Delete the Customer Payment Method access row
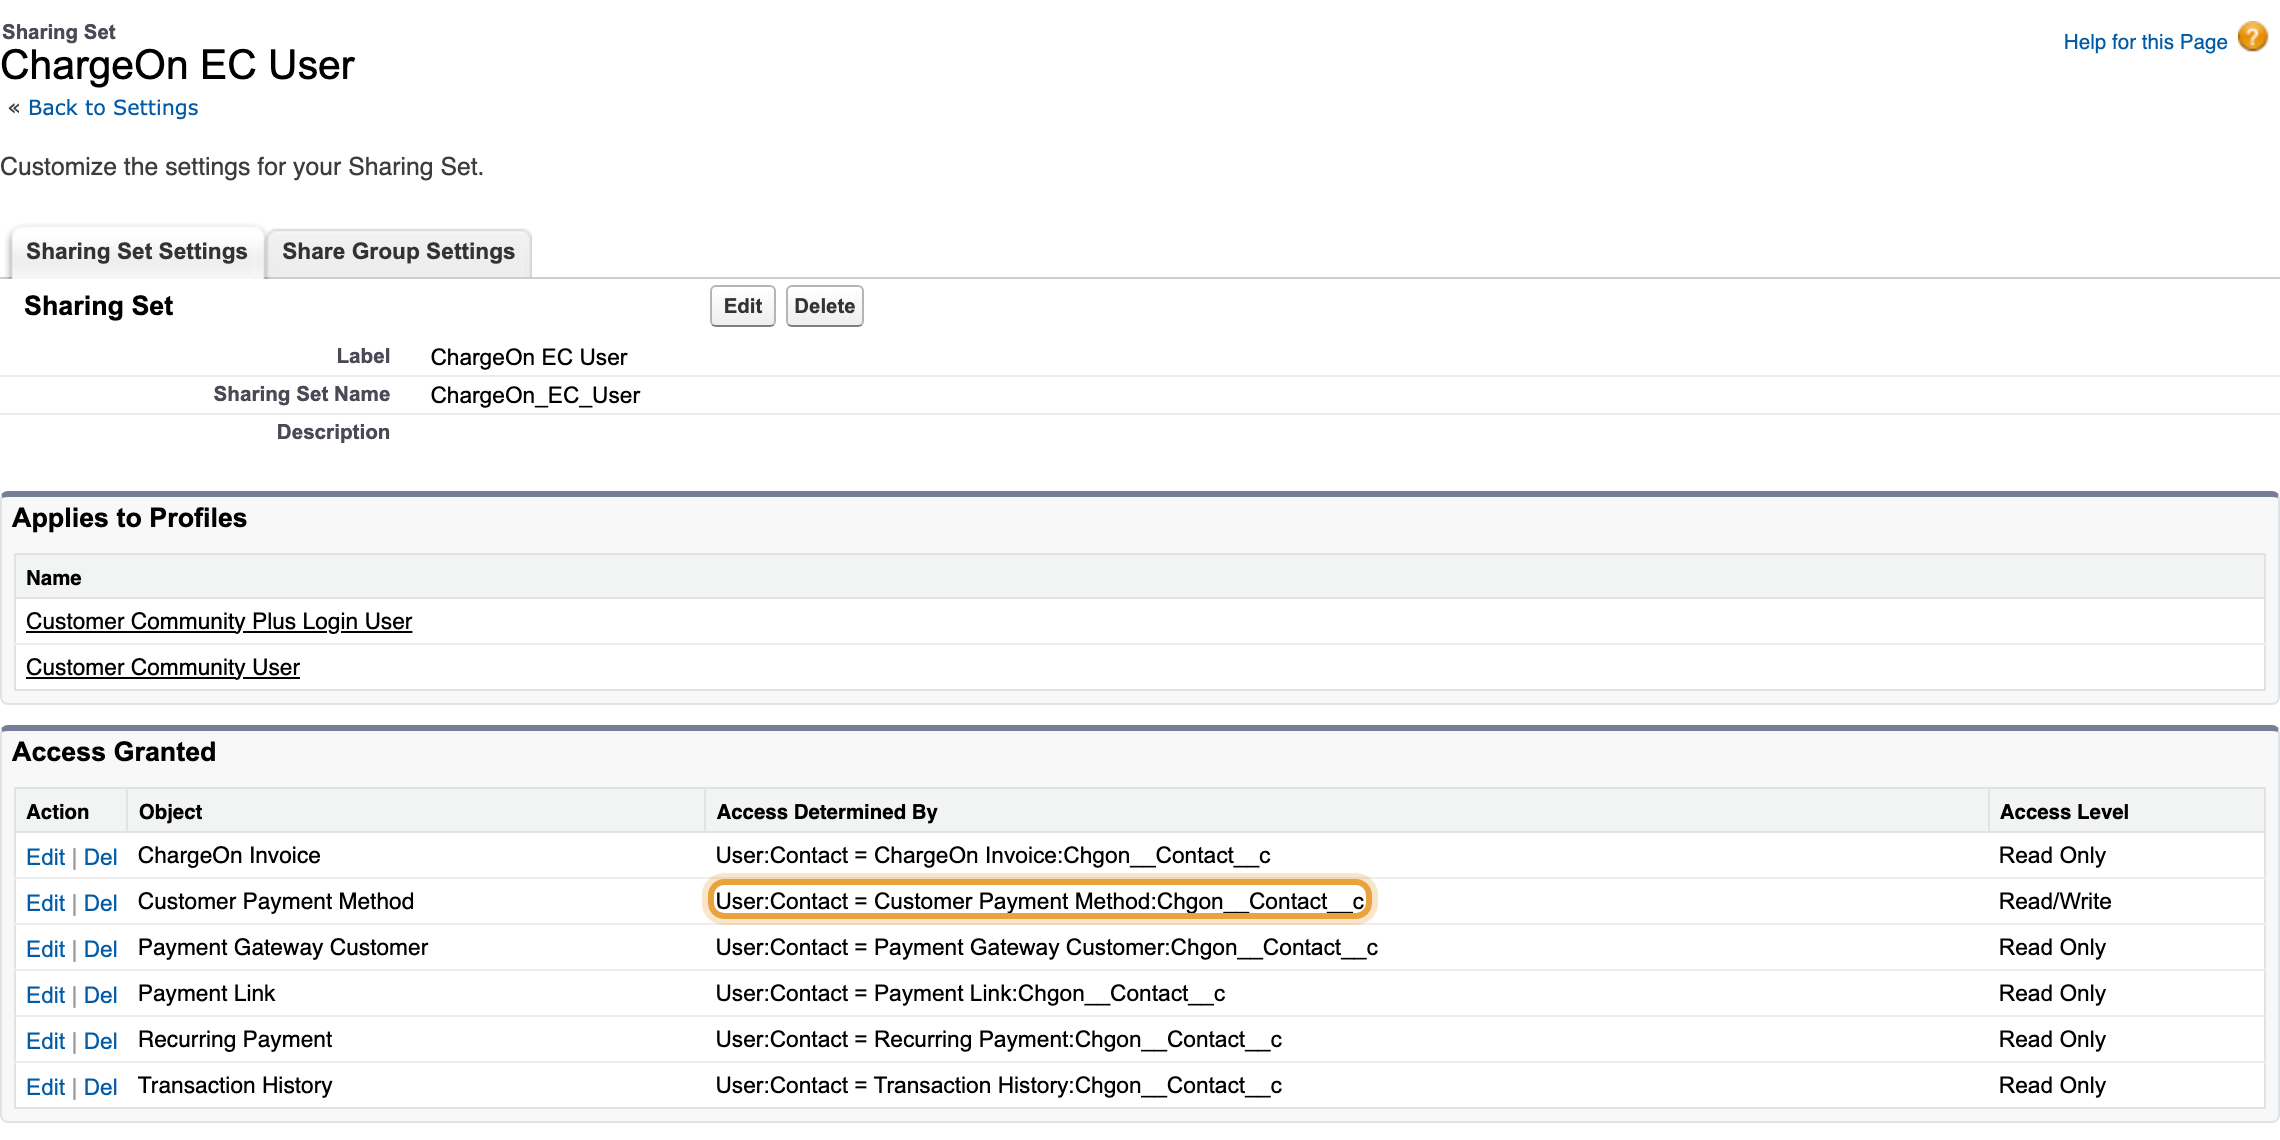 click(x=100, y=903)
